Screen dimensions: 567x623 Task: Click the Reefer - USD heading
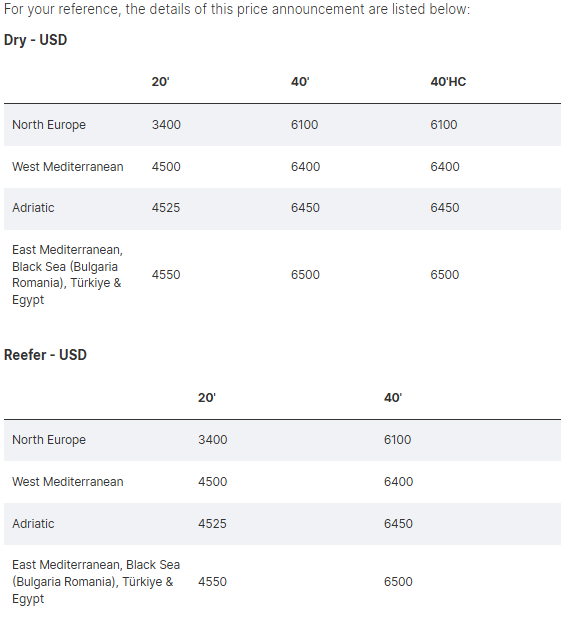tap(45, 355)
